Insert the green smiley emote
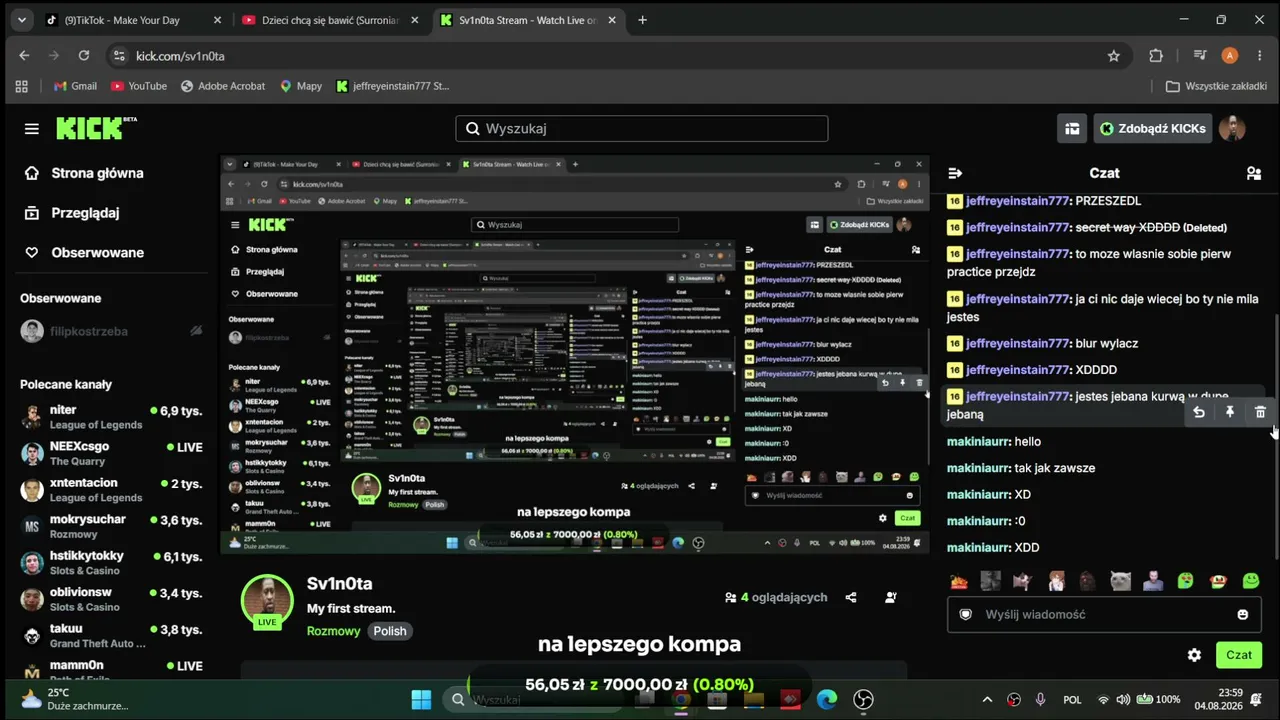 click(x=1251, y=581)
